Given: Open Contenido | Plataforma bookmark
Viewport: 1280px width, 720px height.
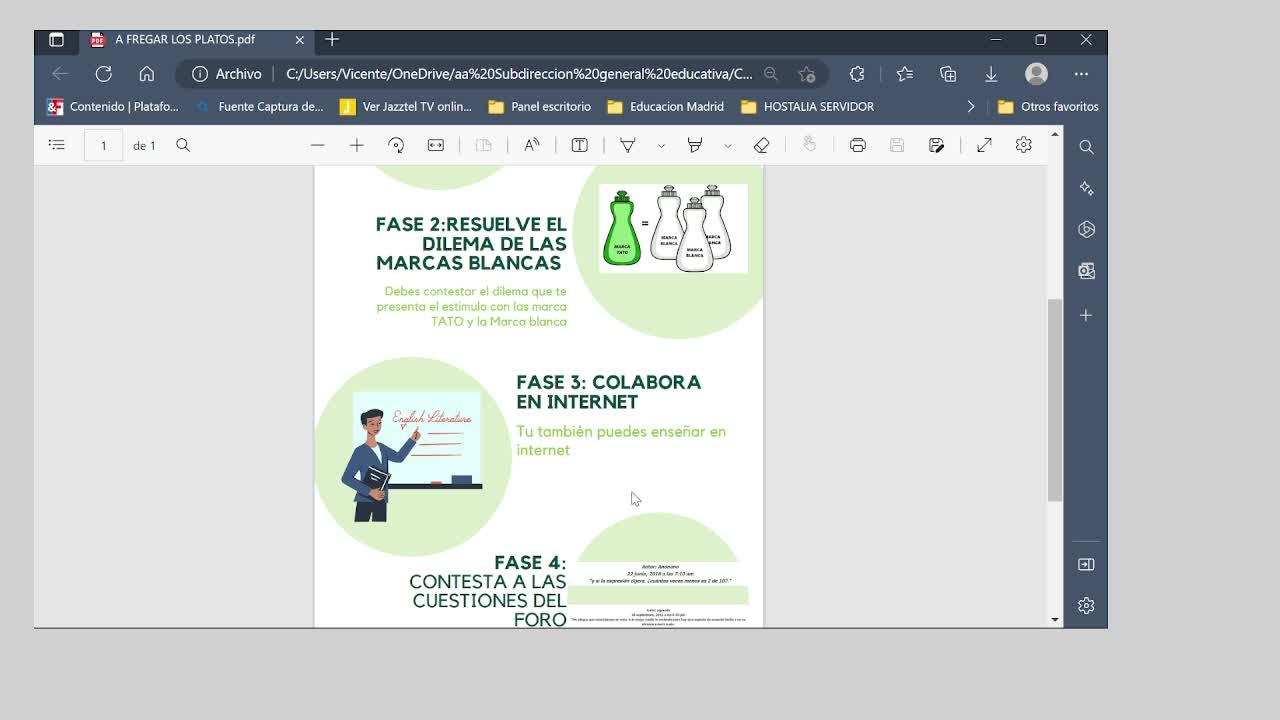Looking at the screenshot, I should 113,107.
